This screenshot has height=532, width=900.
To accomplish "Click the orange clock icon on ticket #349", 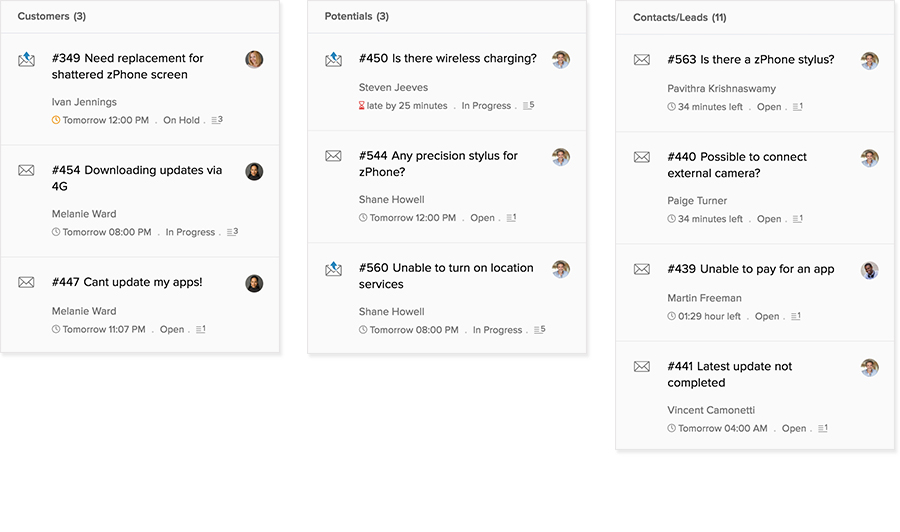I will click(56, 120).
